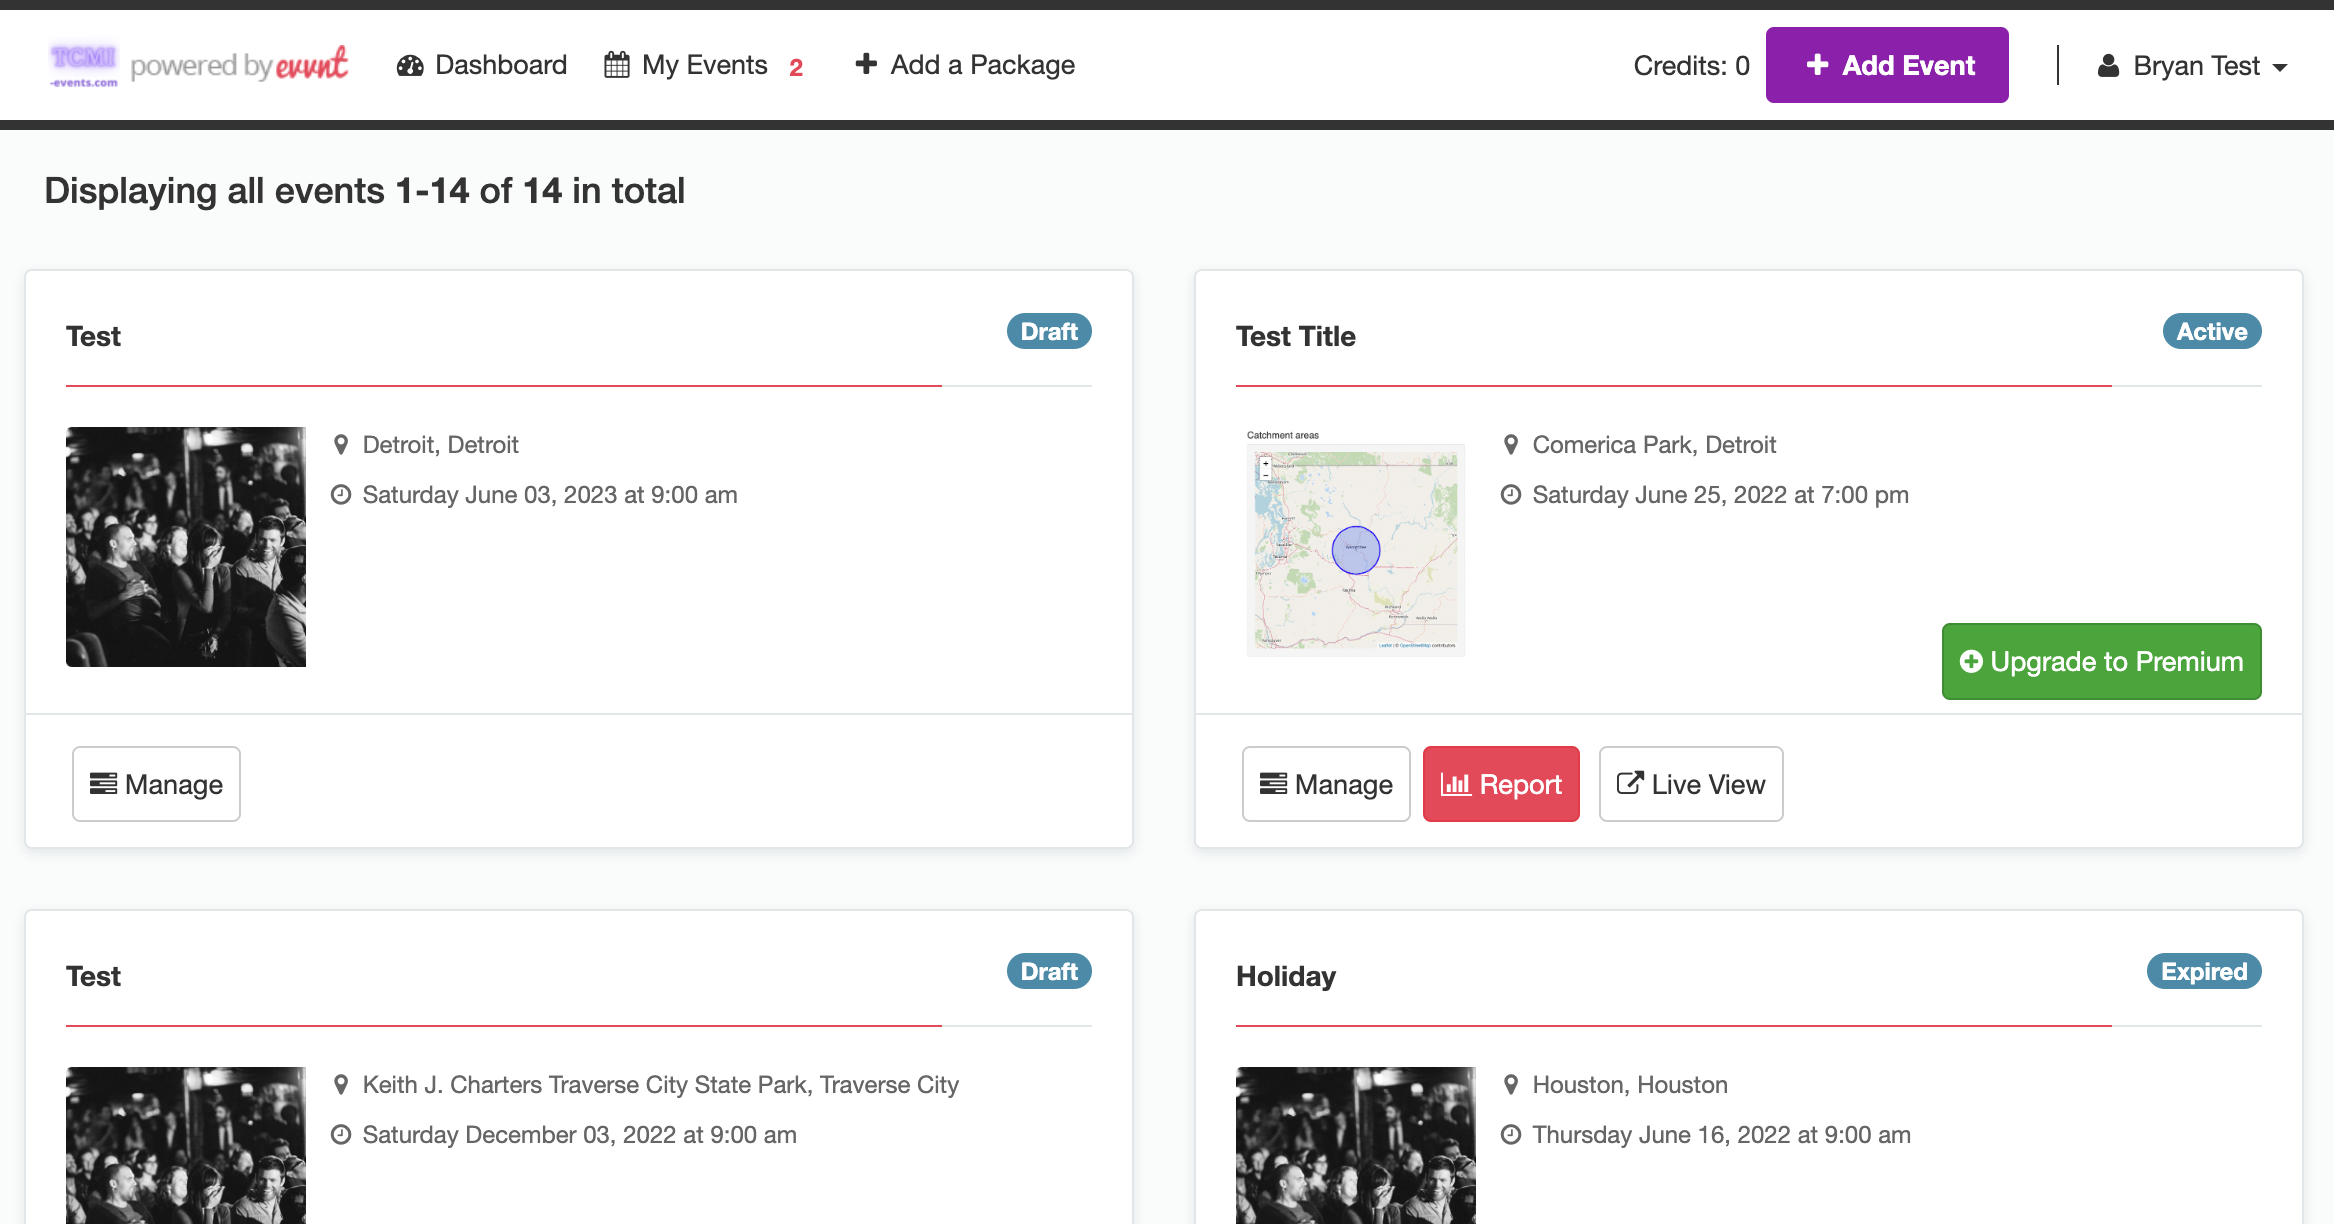This screenshot has height=1224, width=2334.
Task: Click the Displaying all events 1-14 heading
Action: (365, 191)
